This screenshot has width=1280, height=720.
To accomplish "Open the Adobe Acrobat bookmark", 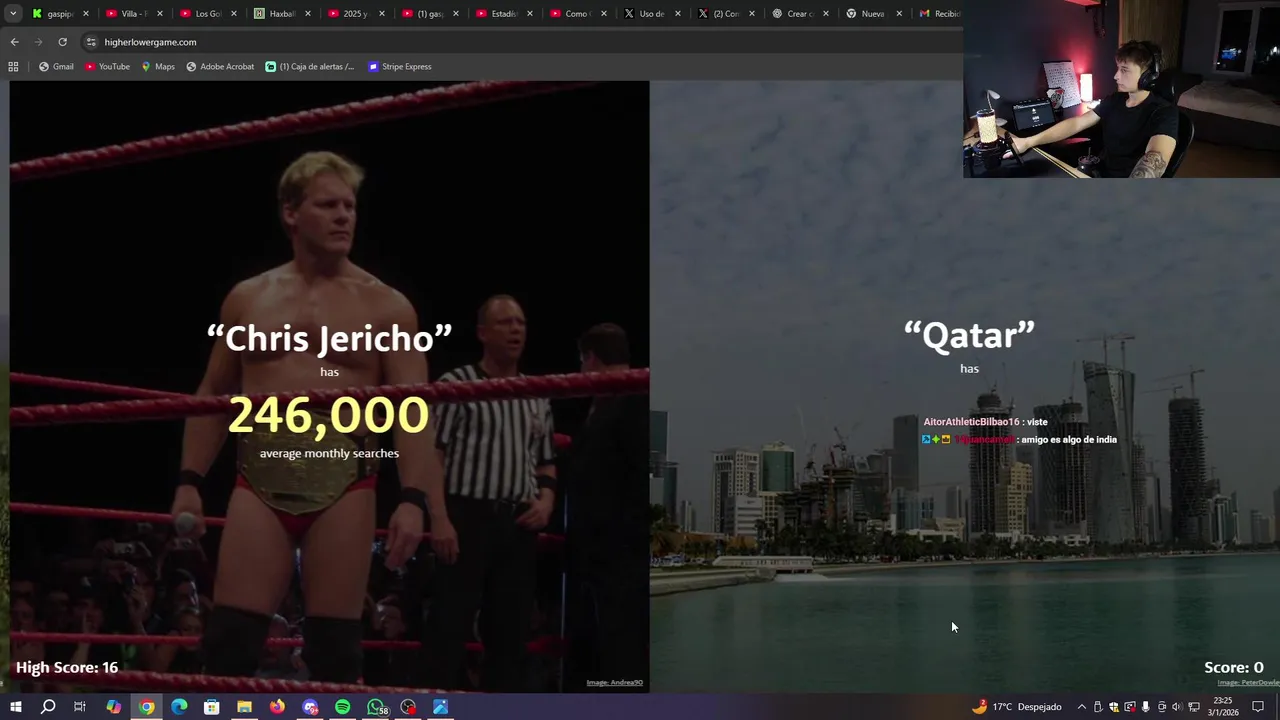I will pos(220,67).
